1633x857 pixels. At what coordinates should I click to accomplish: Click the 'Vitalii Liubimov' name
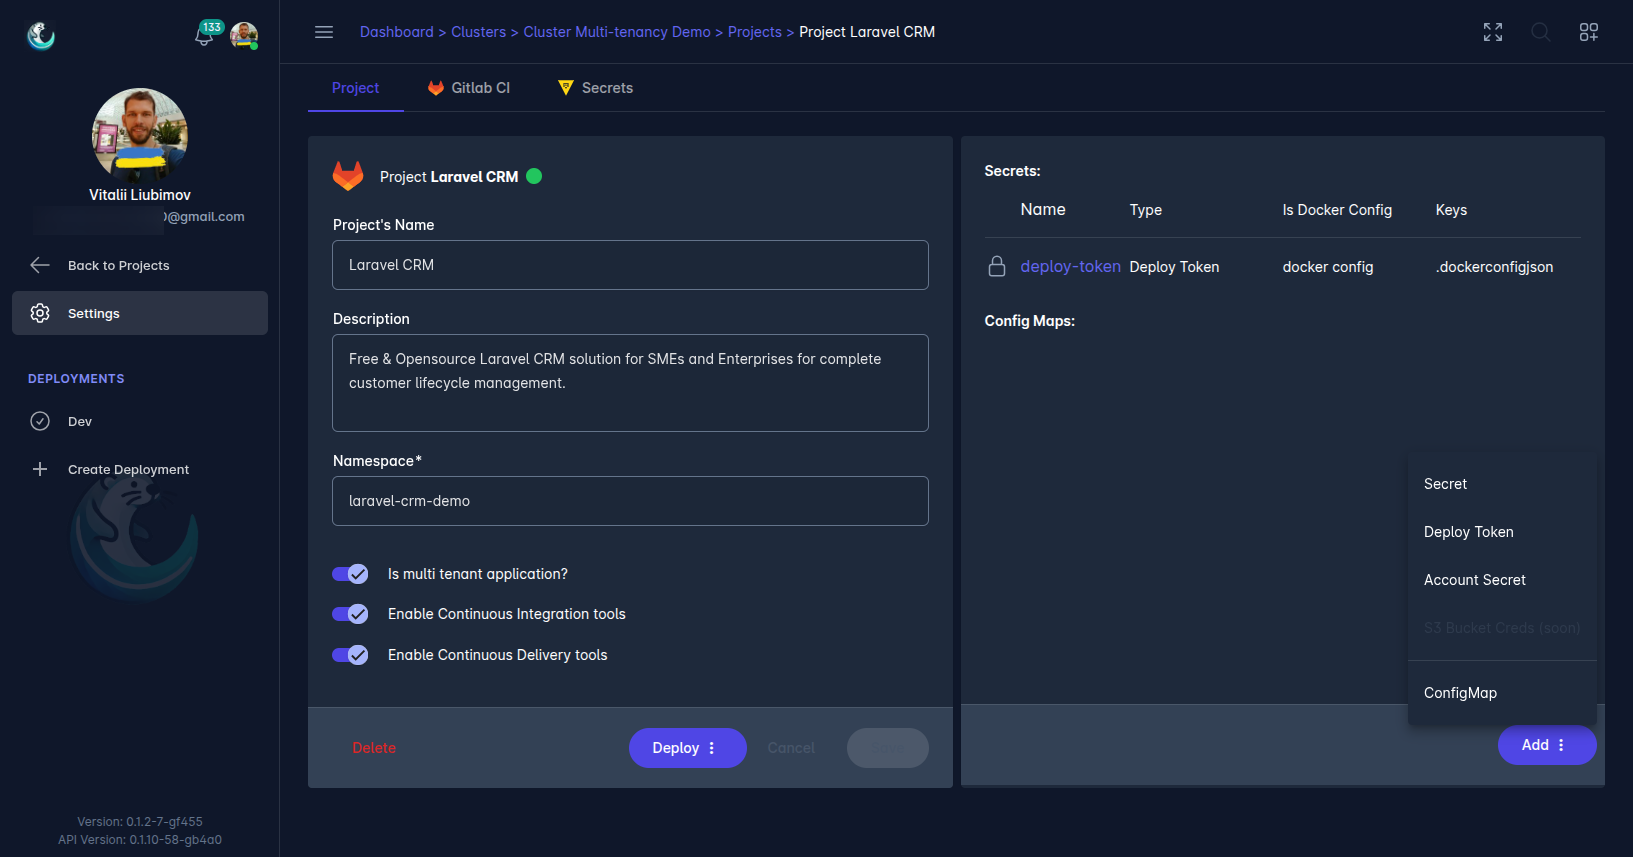pyautogui.click(x=140, y=195)
